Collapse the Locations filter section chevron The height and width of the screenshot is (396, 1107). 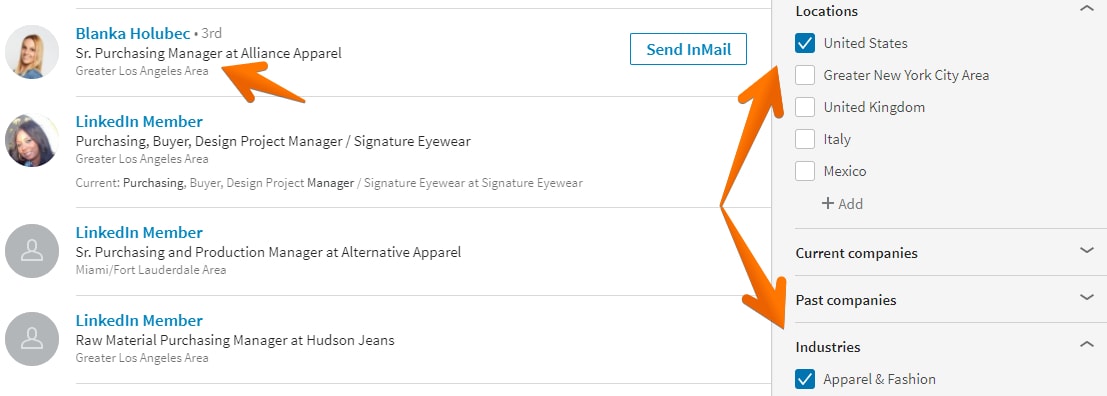[x=1087, y=9]
